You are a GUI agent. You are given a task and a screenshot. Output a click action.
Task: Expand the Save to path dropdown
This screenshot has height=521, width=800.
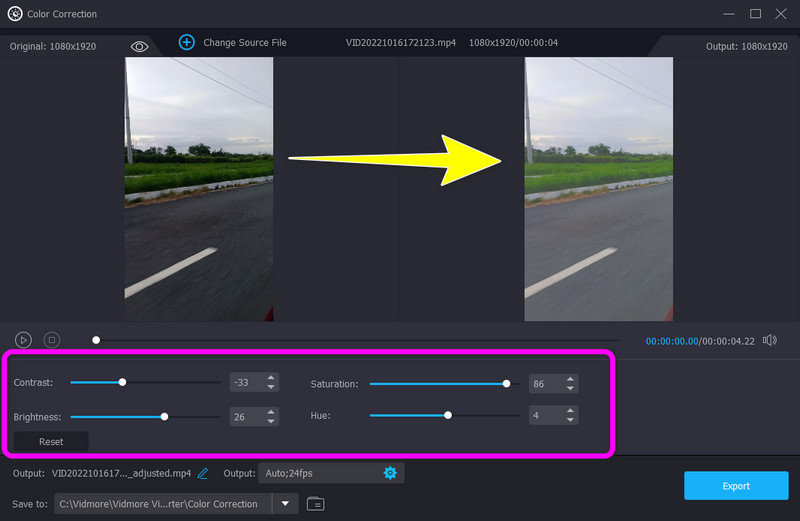pyautogui.click(x=285, y=503)
